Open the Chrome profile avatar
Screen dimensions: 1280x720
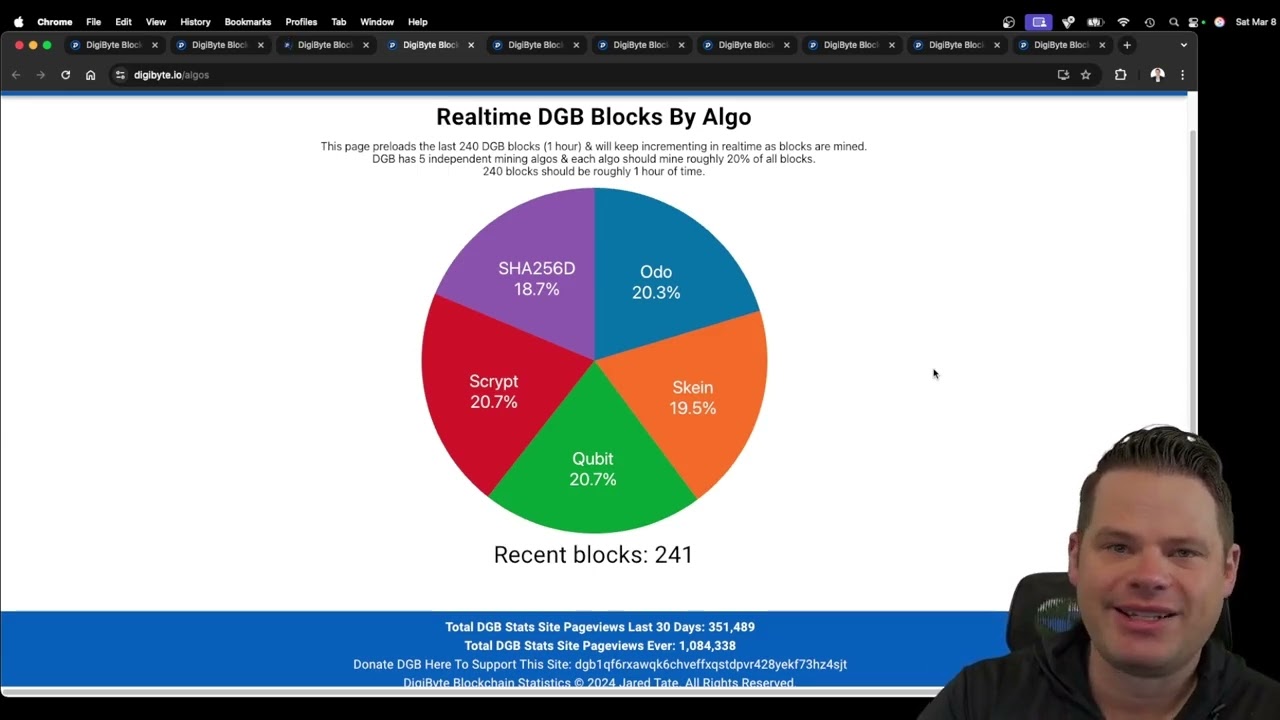1157,75
